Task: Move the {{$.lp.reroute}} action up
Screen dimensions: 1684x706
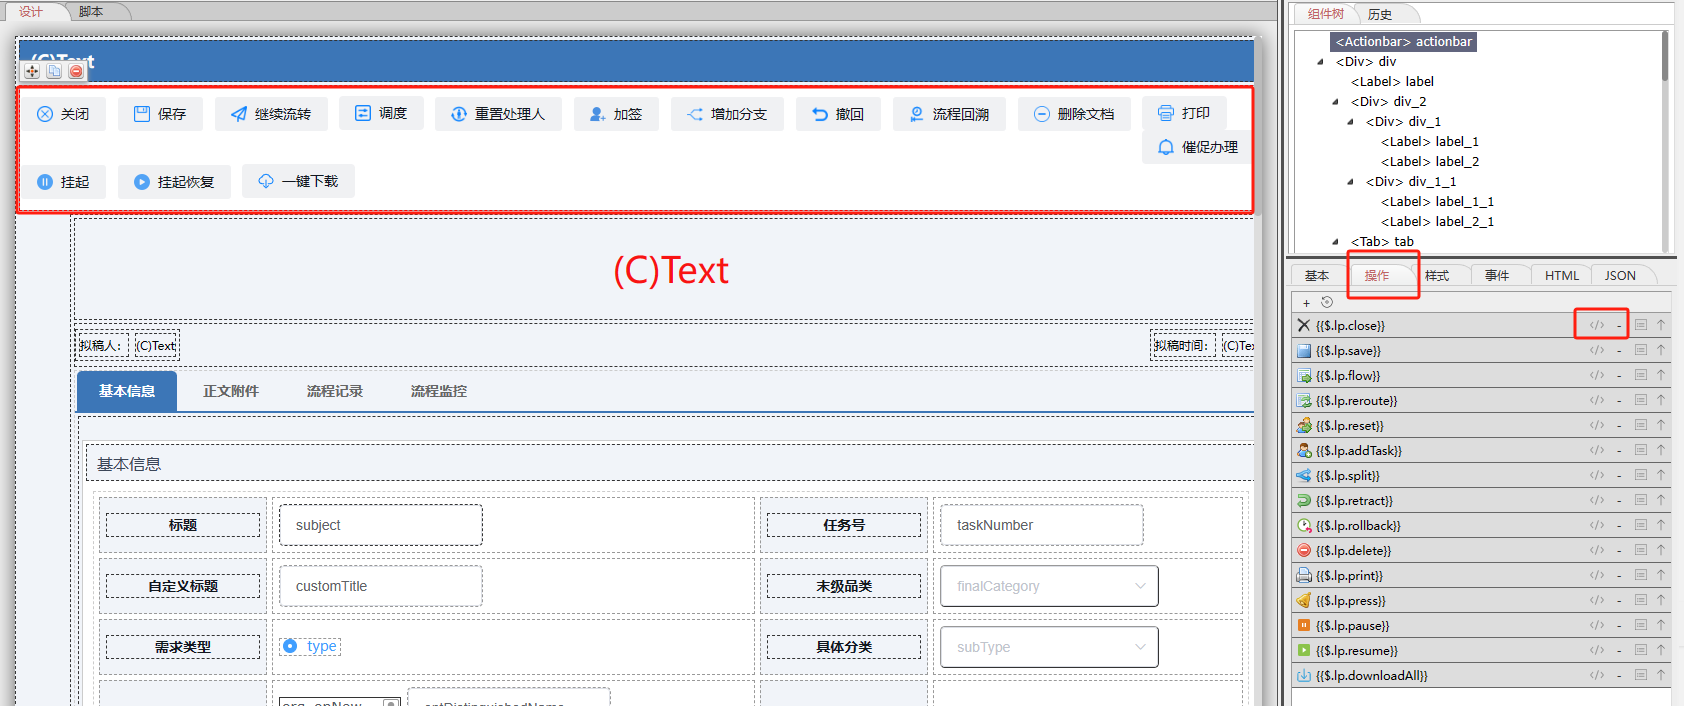Action: tap(1661, 400)
